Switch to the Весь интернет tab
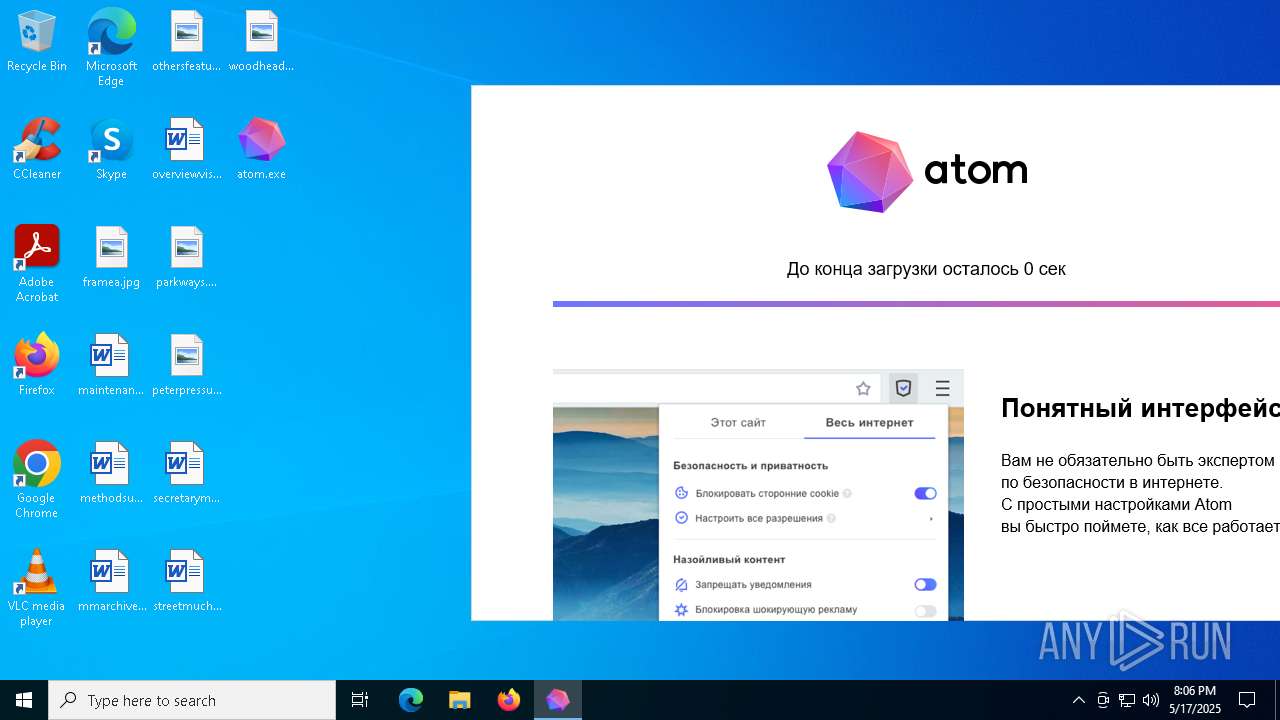Screen dimensions: 1280x720 click(869, 422)
